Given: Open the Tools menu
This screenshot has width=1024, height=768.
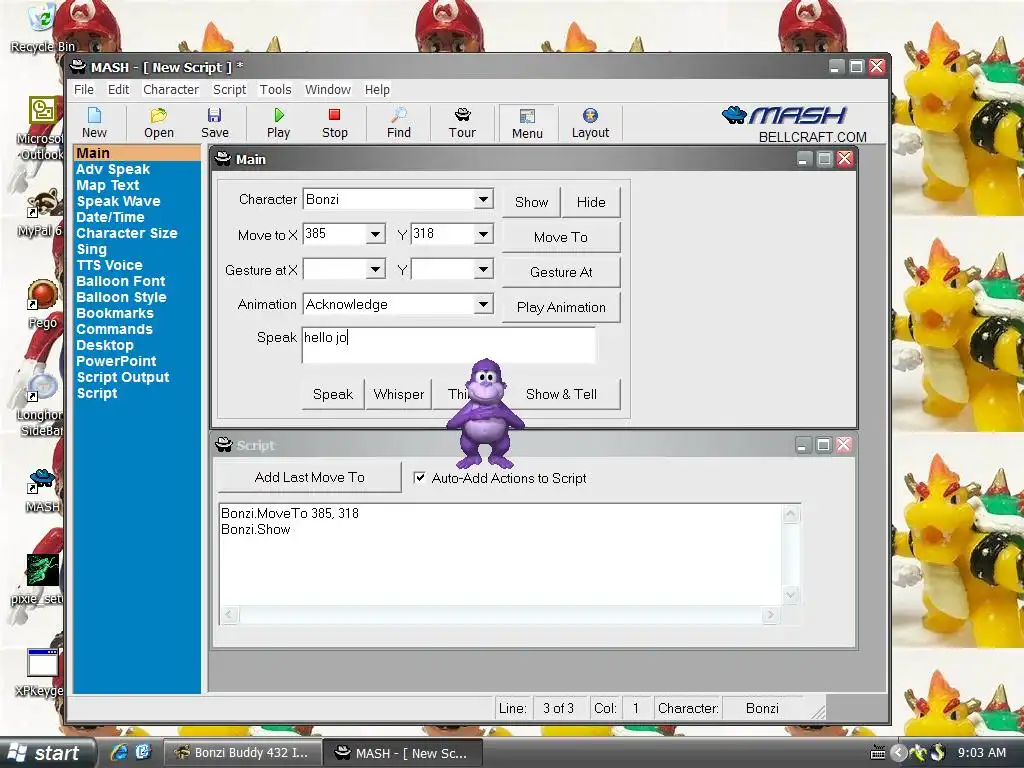Looking at the screenshot, I should pos(275,89).
